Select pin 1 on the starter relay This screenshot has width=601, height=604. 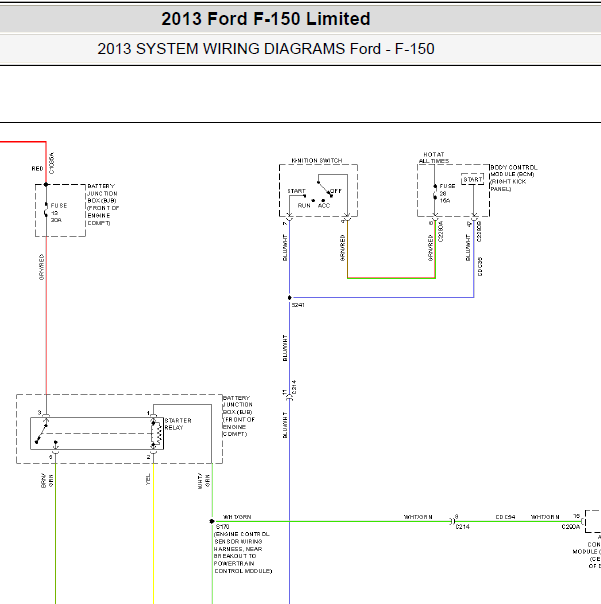[x=148, y=413]
